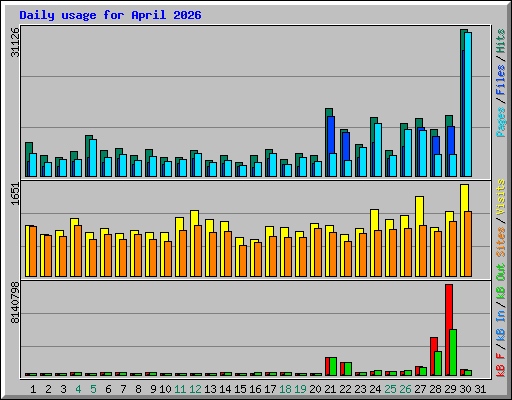The width and height of the screenshot is (512, 400).
Task: Click day 24 on the x-axis
Action: click(375, 389)
